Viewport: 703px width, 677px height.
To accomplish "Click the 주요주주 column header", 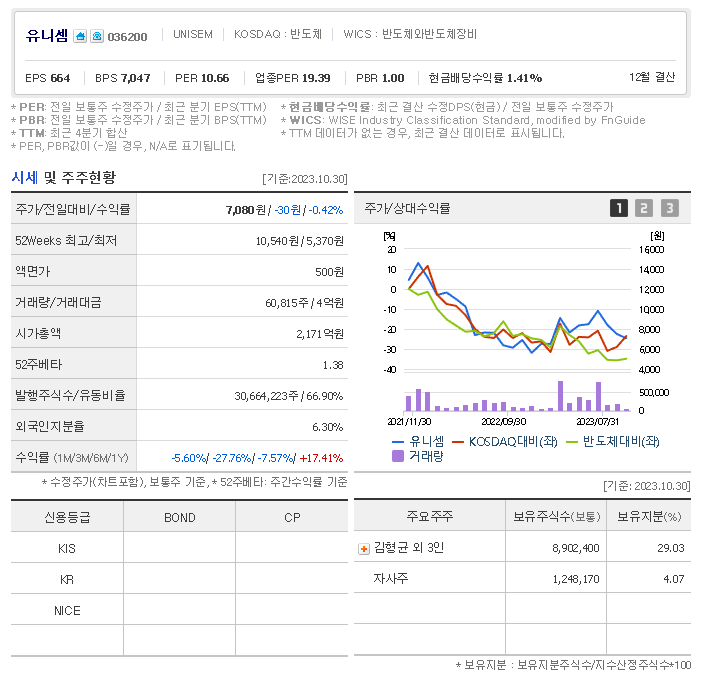I will [430, 516].
